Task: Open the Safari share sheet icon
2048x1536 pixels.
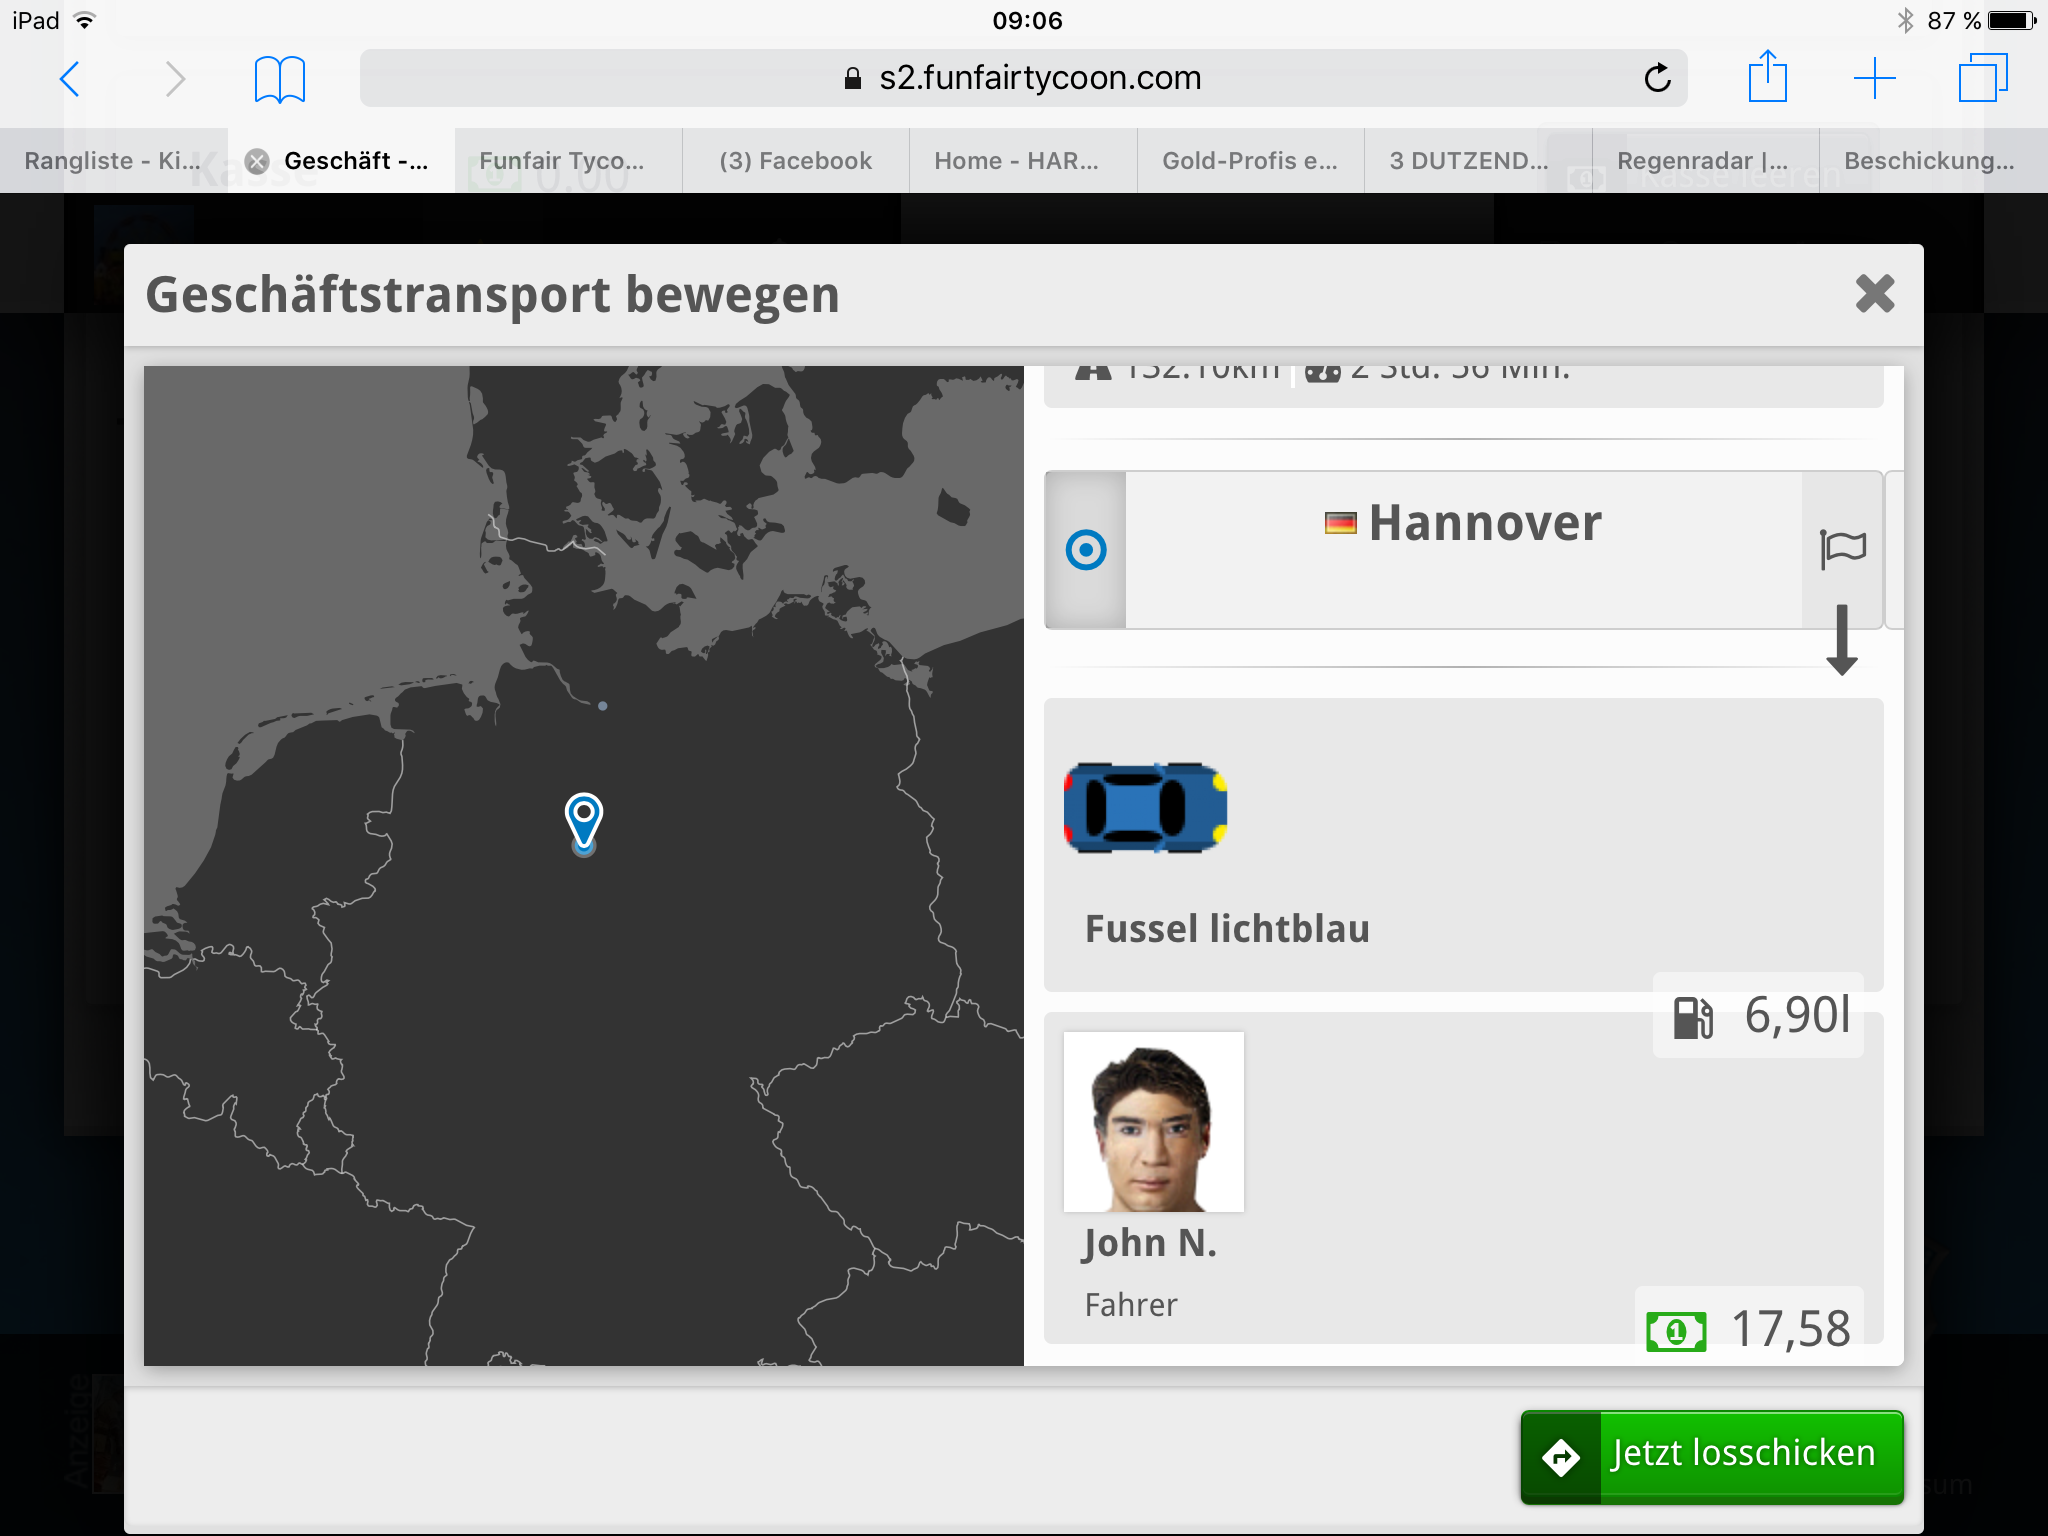Action: coord(1767,76)
